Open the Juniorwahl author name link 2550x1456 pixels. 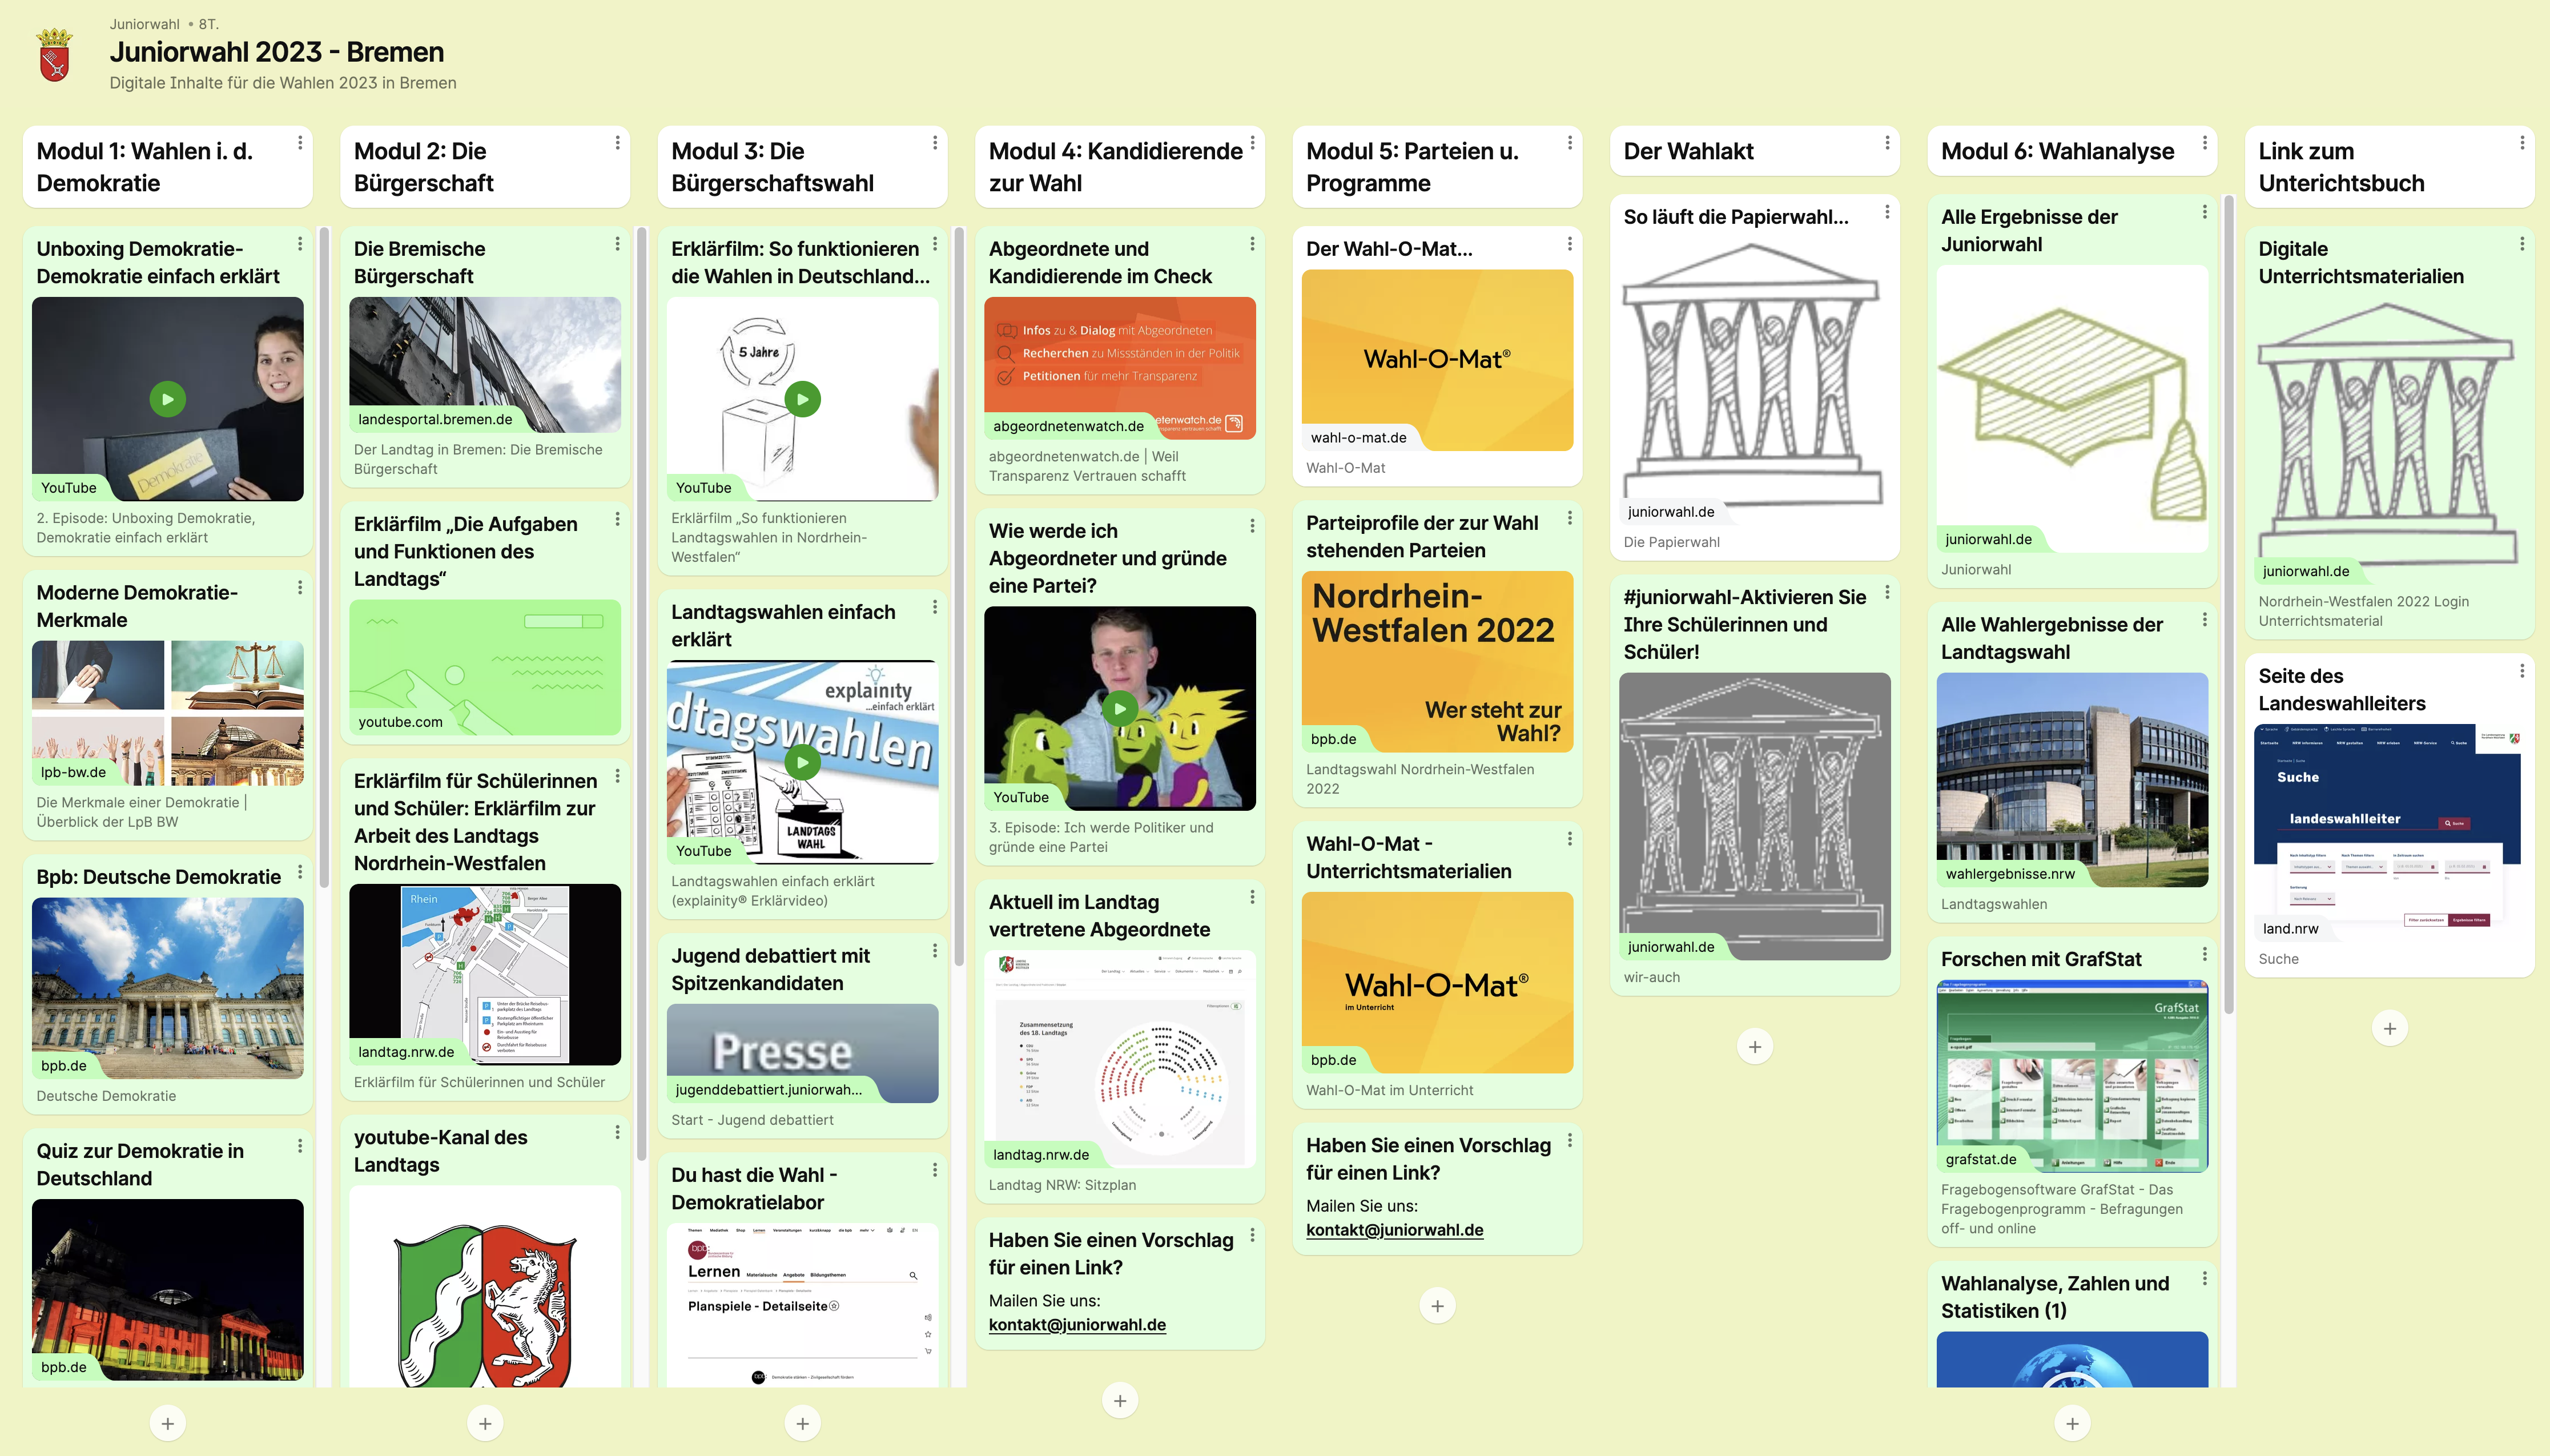point(145,24)
